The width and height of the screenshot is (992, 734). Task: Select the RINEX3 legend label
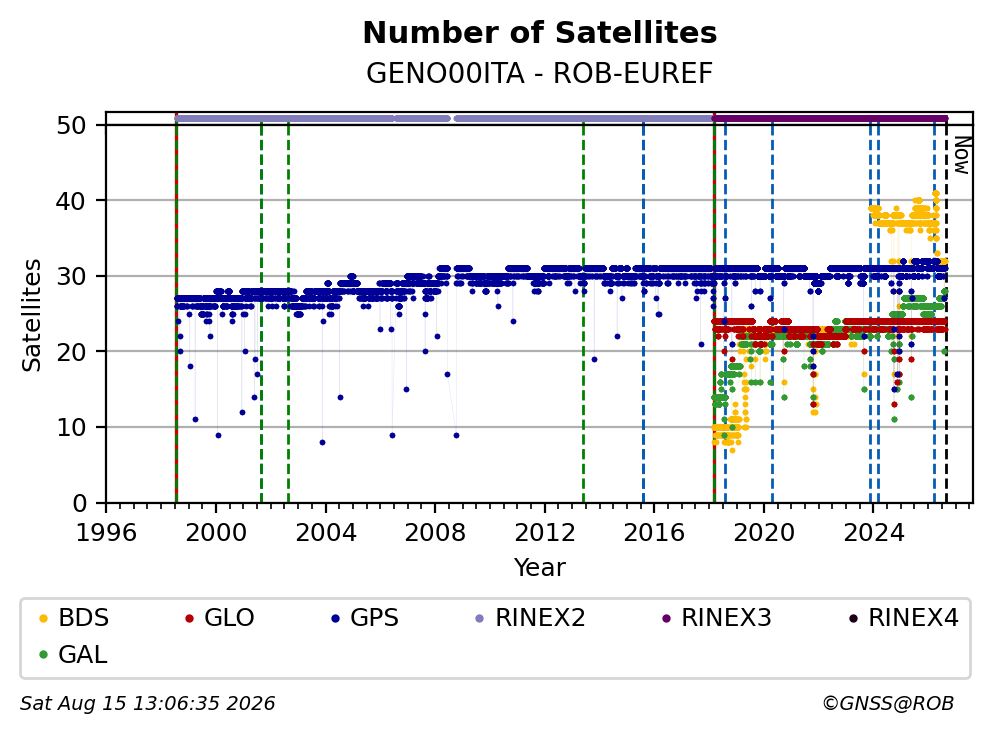(726, 618)
